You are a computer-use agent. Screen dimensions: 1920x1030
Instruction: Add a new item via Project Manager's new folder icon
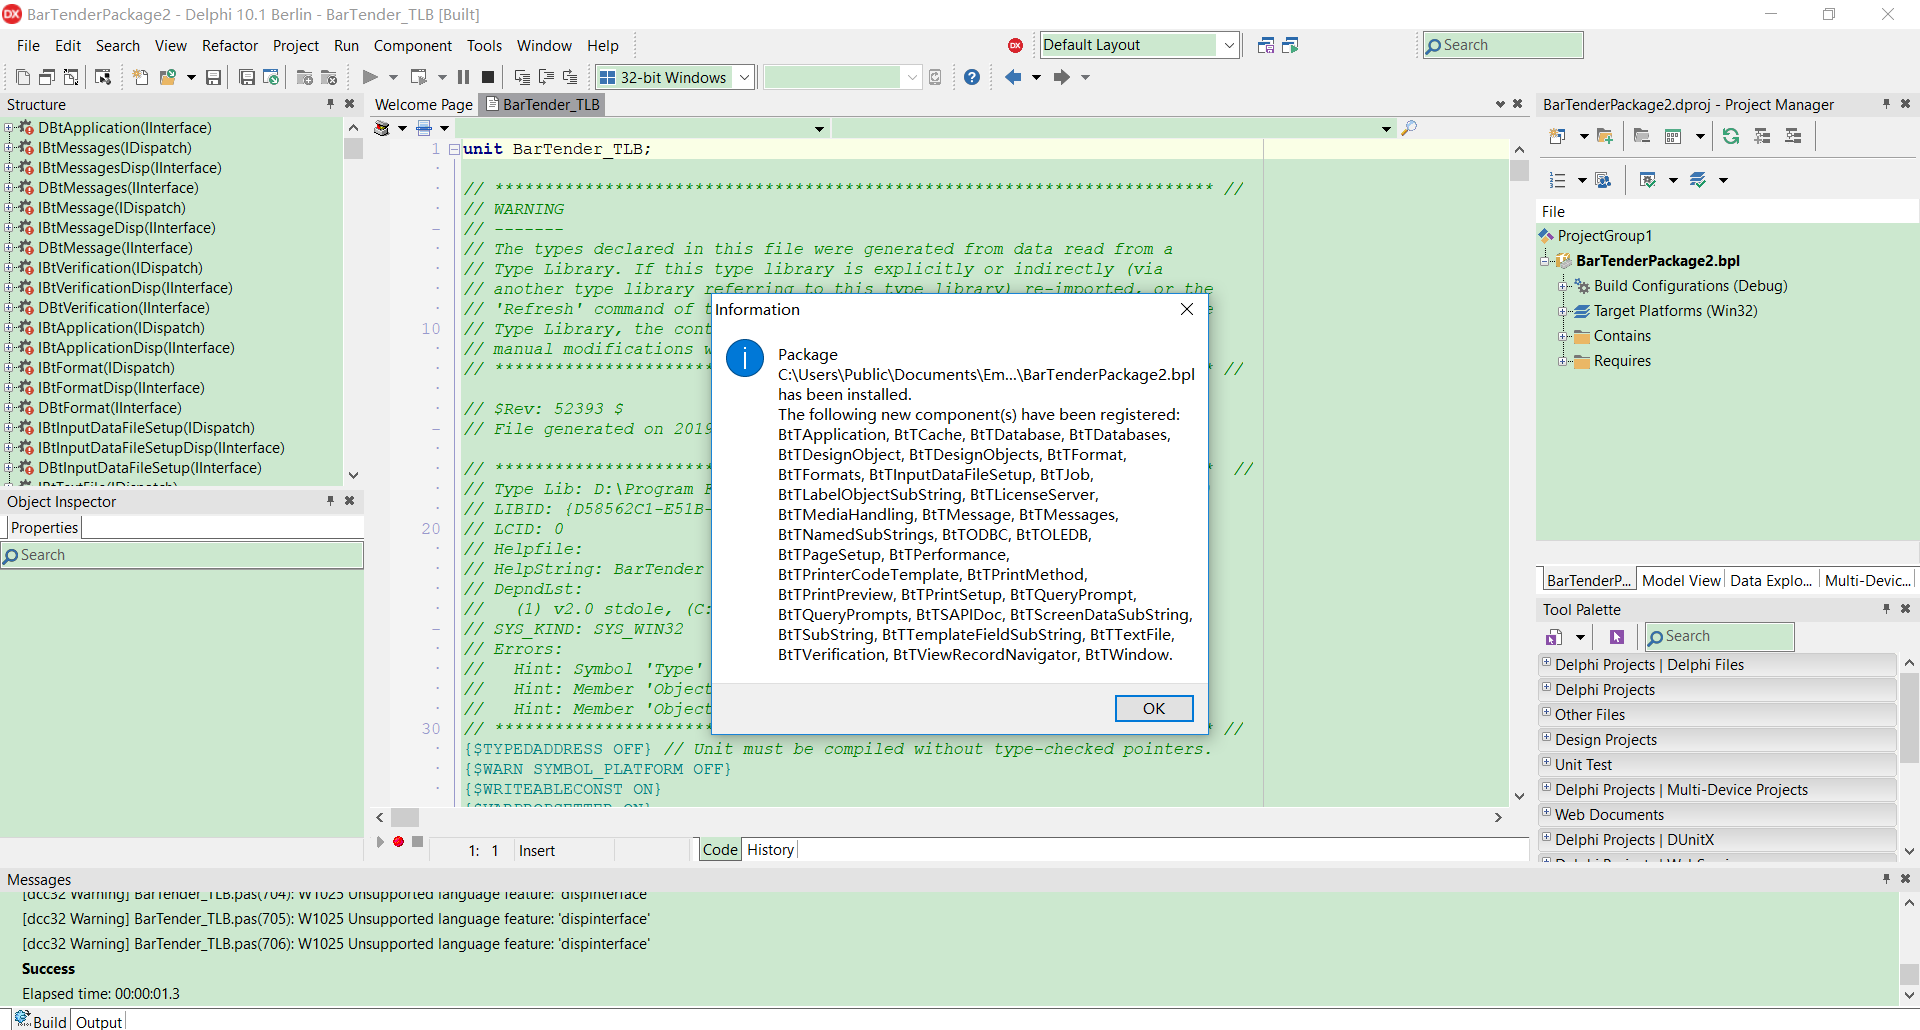point(1605,136)
